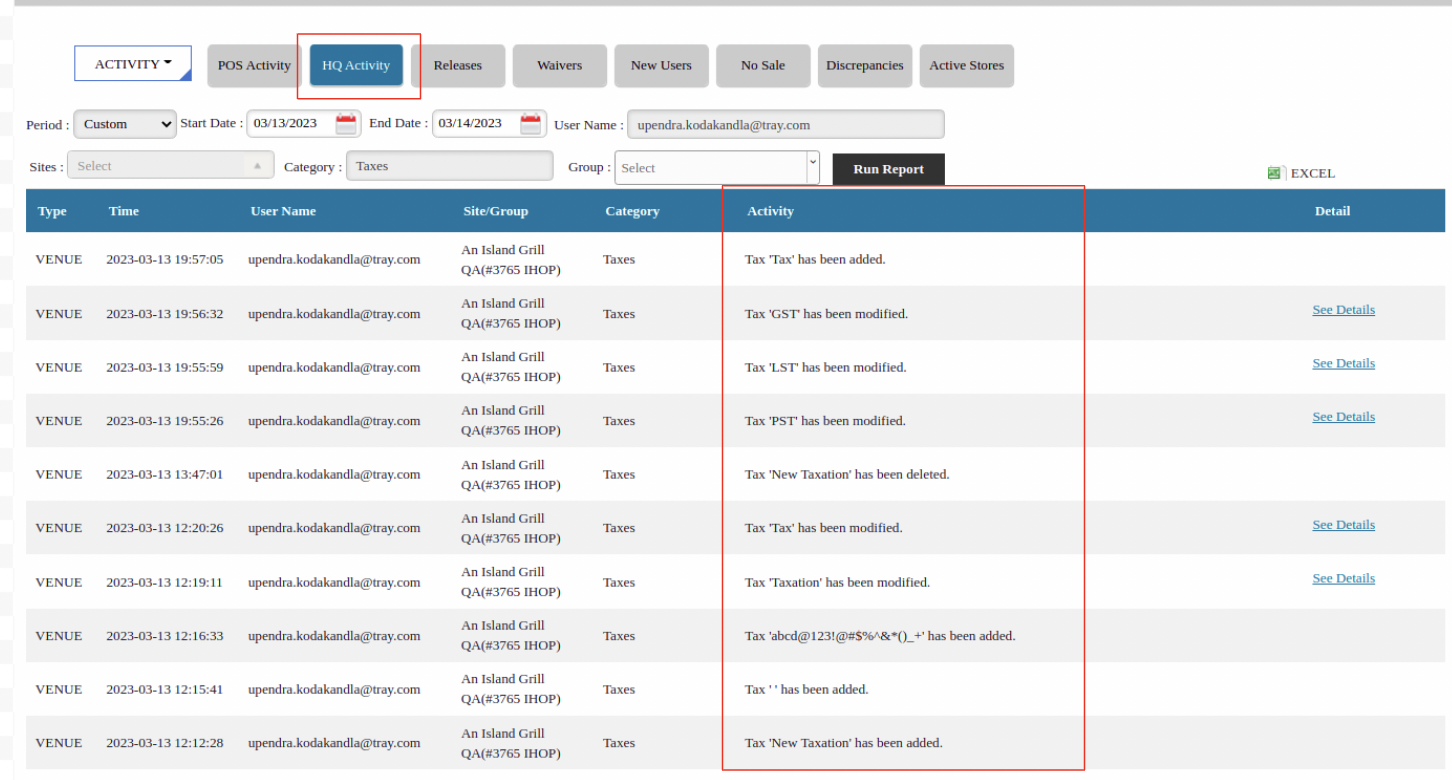Switch to the POS Activity tab
This screenshot has width=1452, height=780.
tap(254, 66)
